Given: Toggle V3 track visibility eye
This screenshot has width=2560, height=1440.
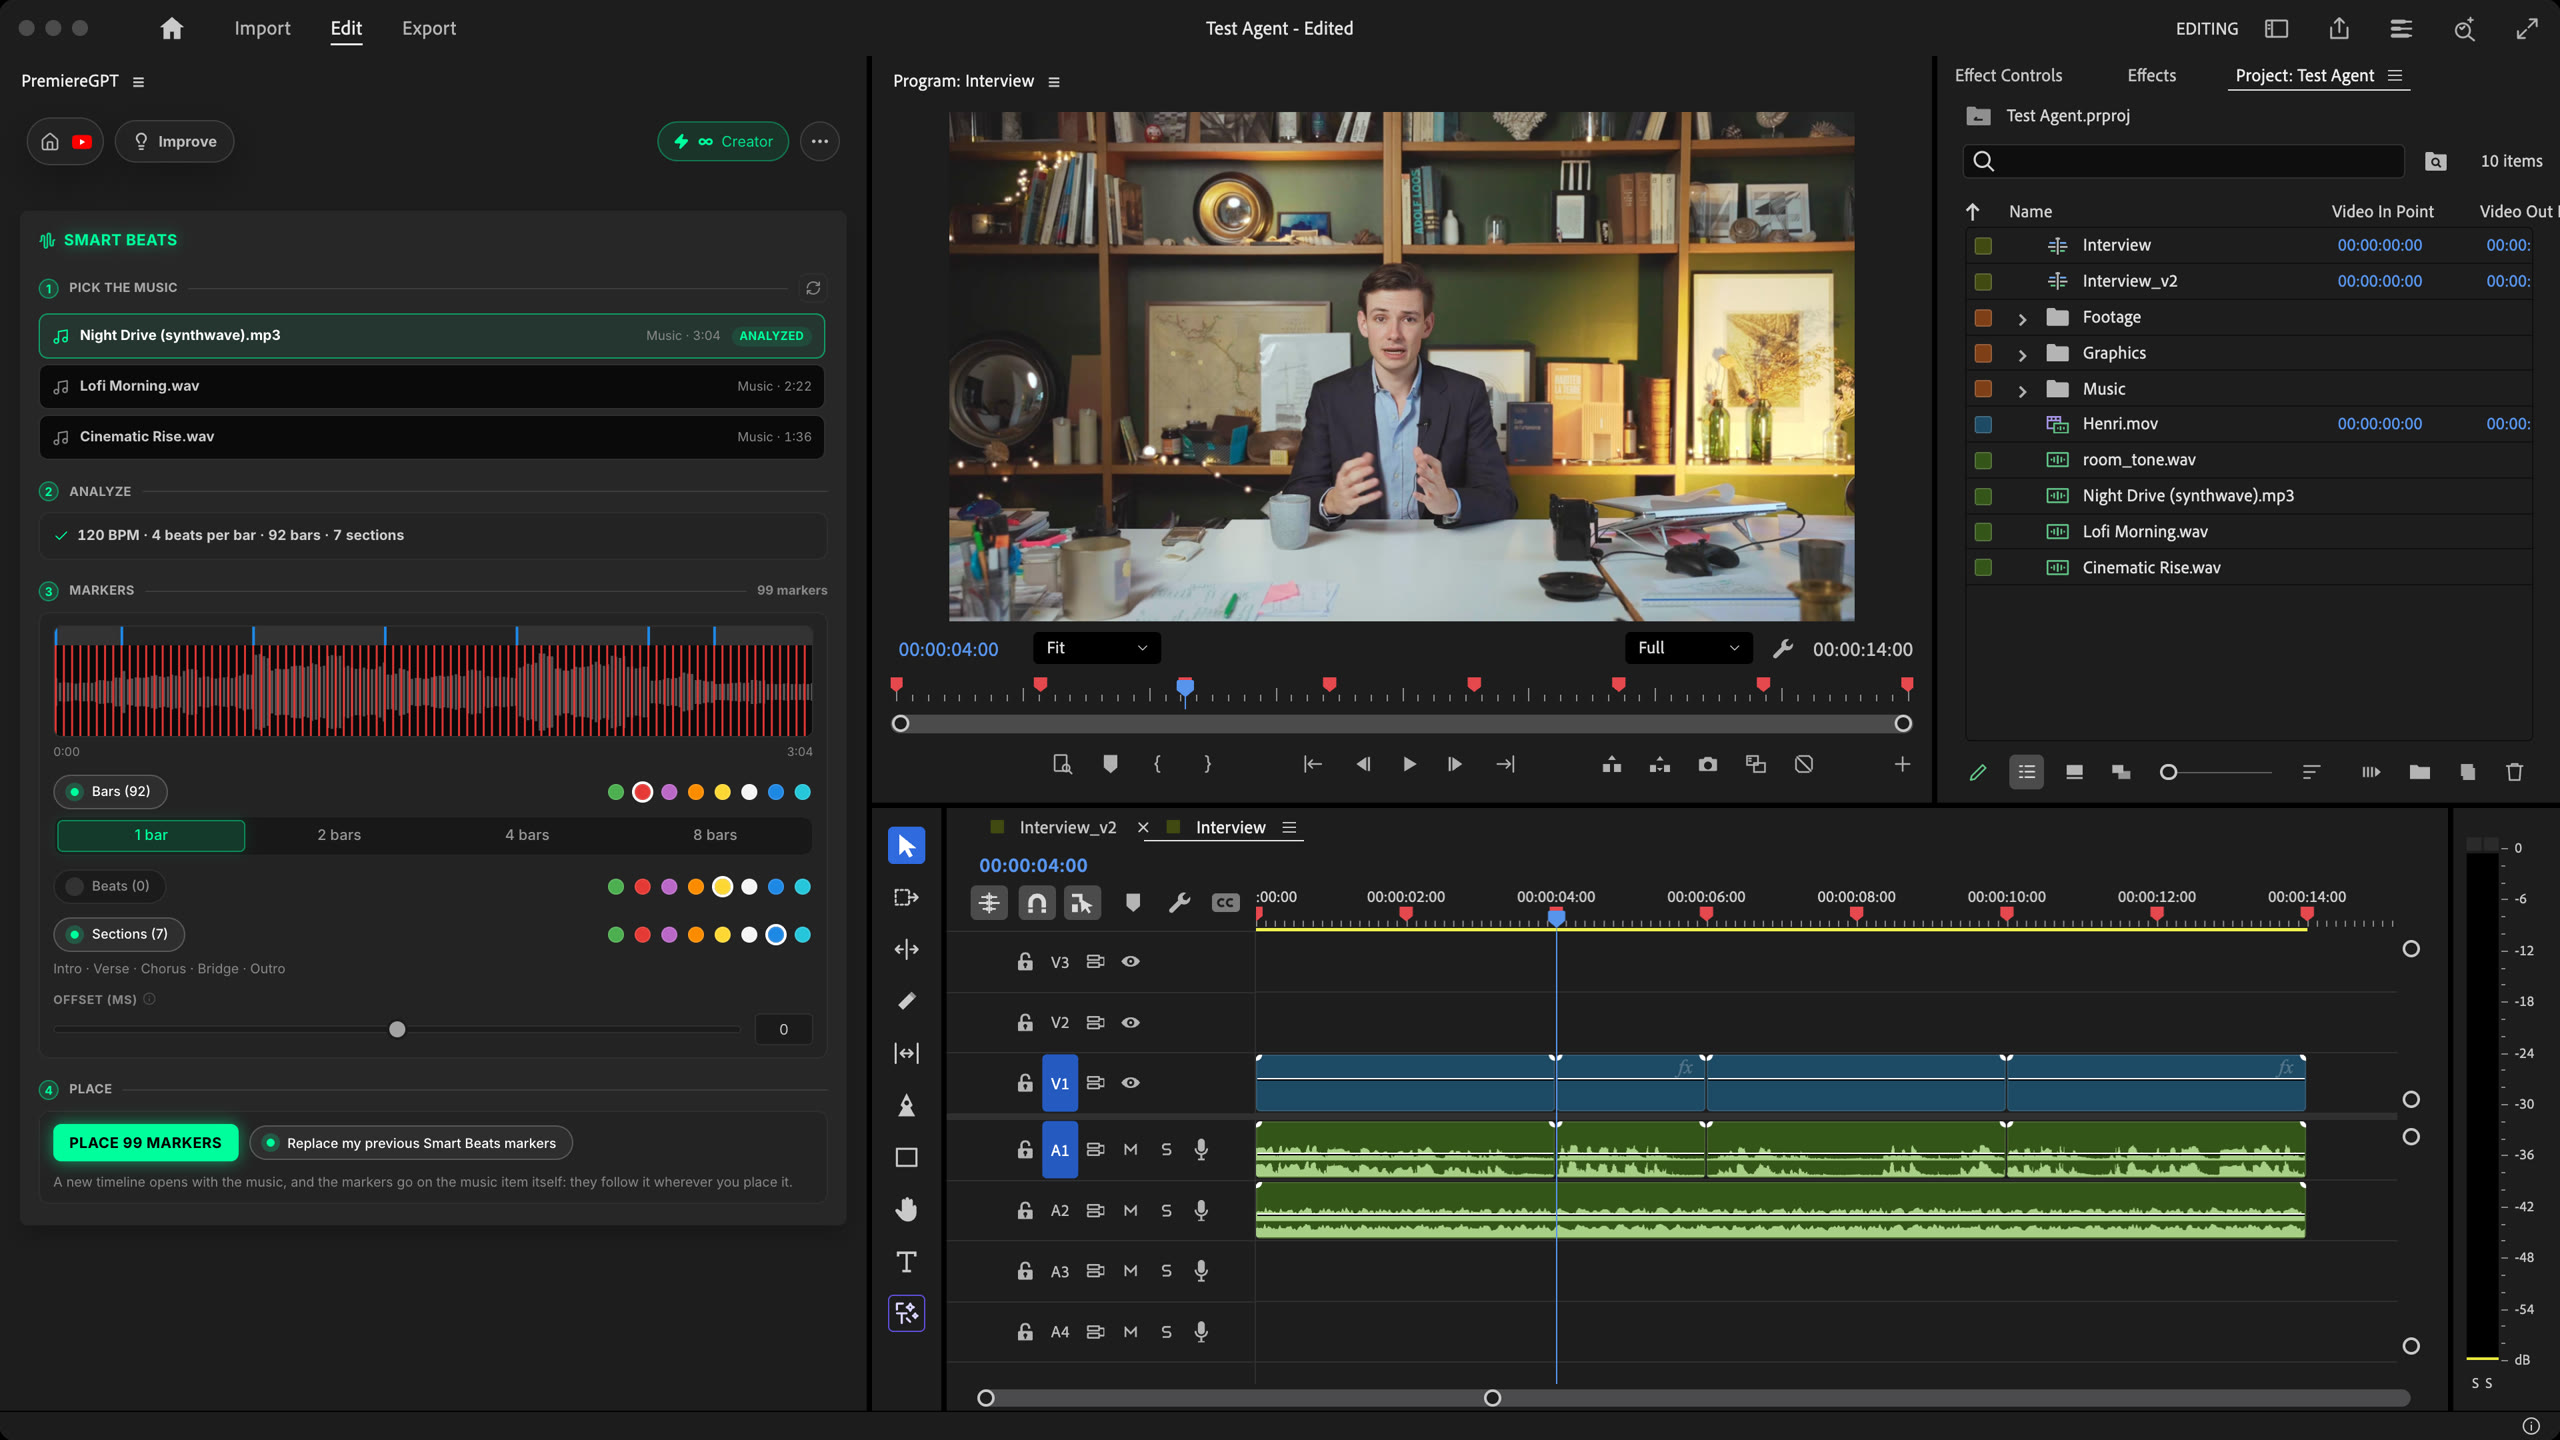Looking at the screenshot, I should pos(1131,962).
